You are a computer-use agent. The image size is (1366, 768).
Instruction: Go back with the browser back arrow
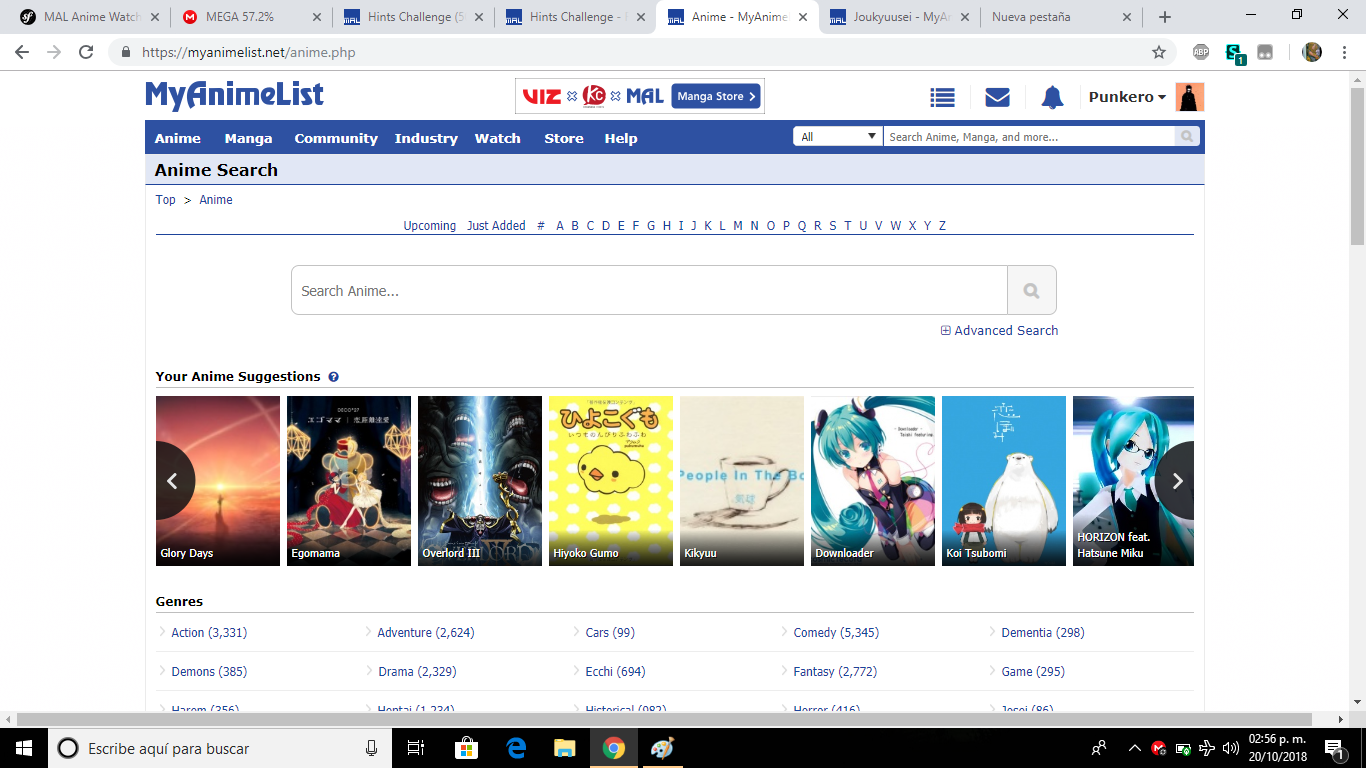pos(22,52)
